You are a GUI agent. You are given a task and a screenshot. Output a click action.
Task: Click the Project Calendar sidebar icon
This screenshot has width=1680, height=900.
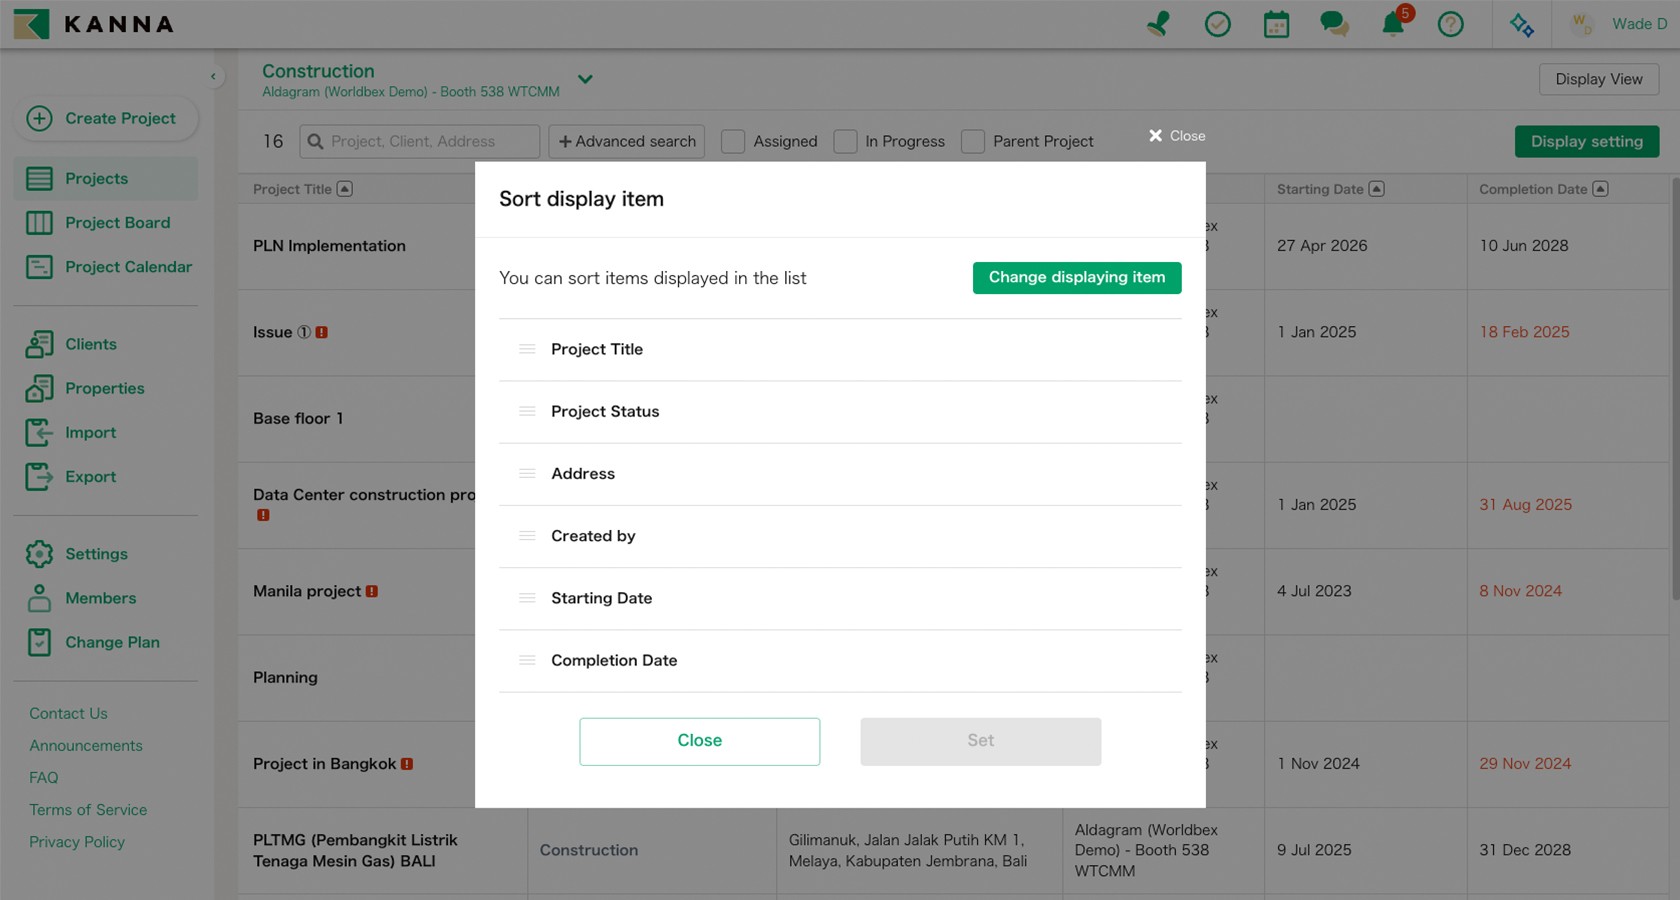39,267
